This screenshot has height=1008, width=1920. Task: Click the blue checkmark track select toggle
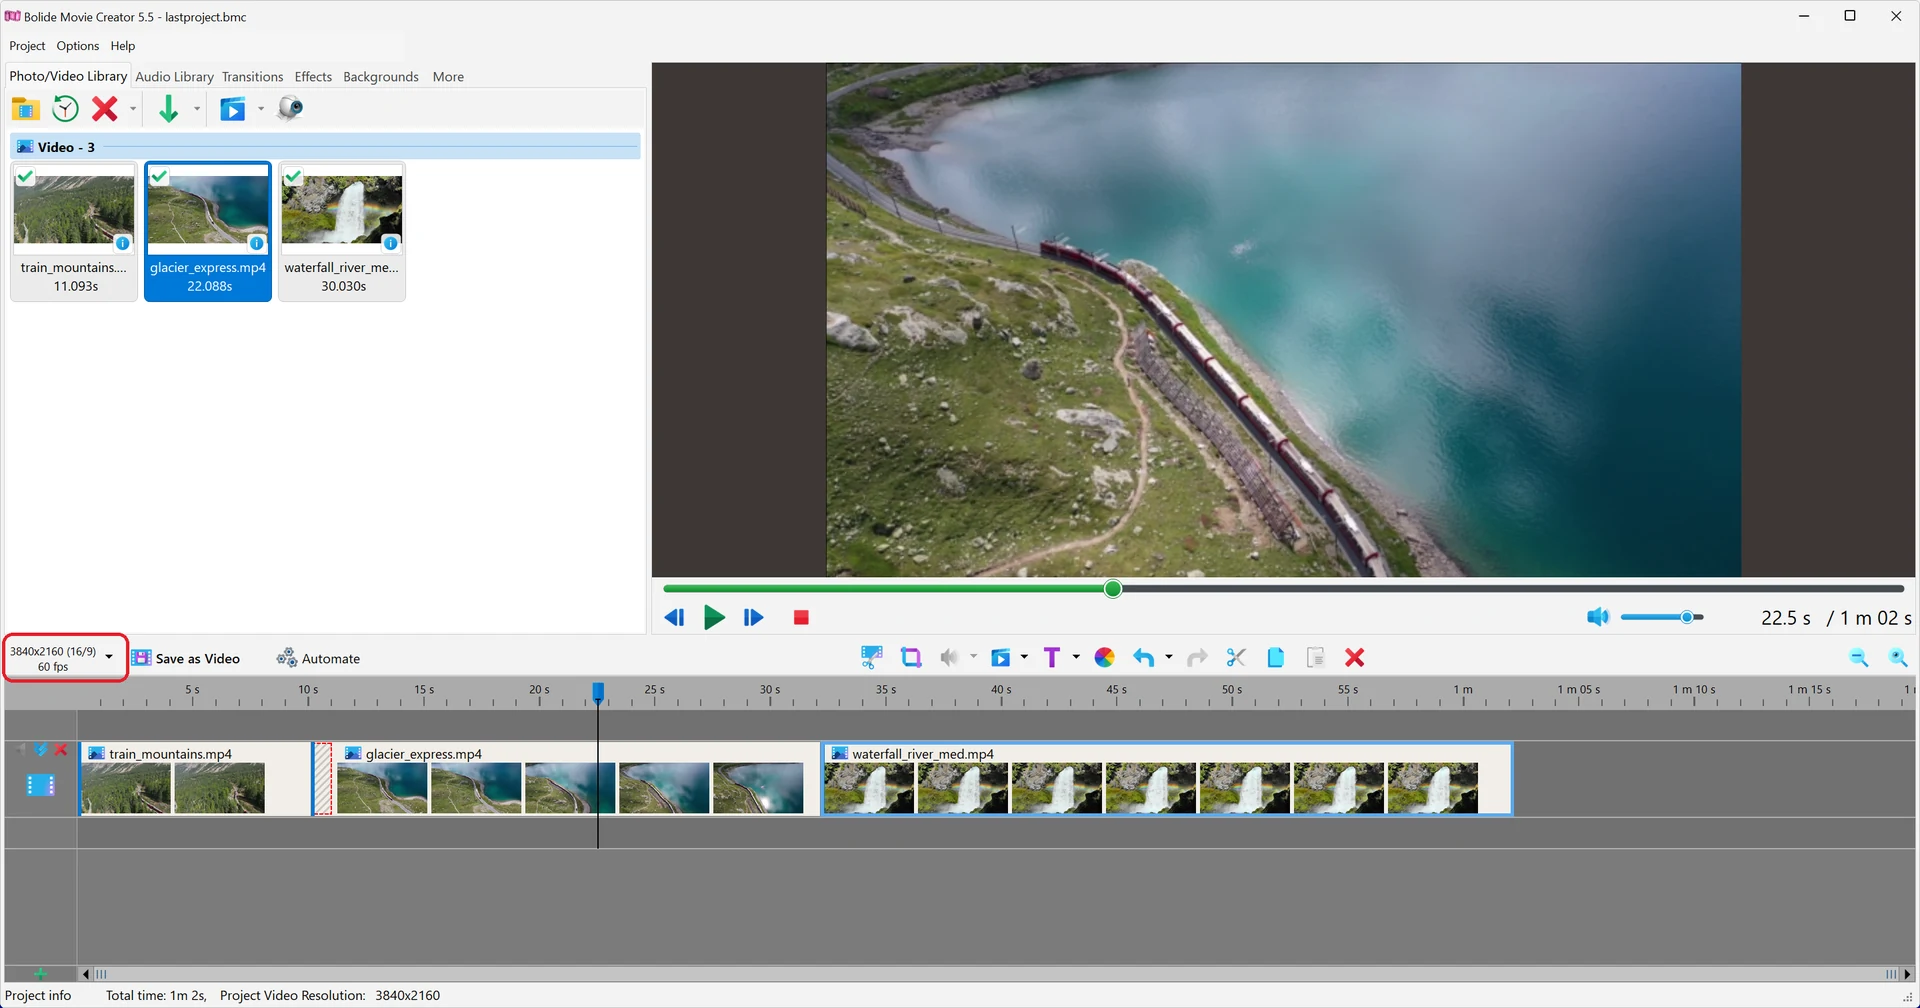[41, 749]
